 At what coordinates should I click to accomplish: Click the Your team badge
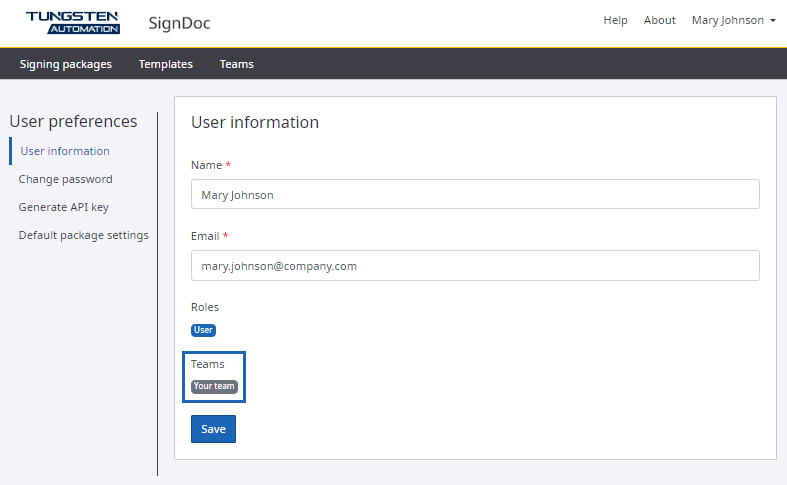(x=214, y=386)
